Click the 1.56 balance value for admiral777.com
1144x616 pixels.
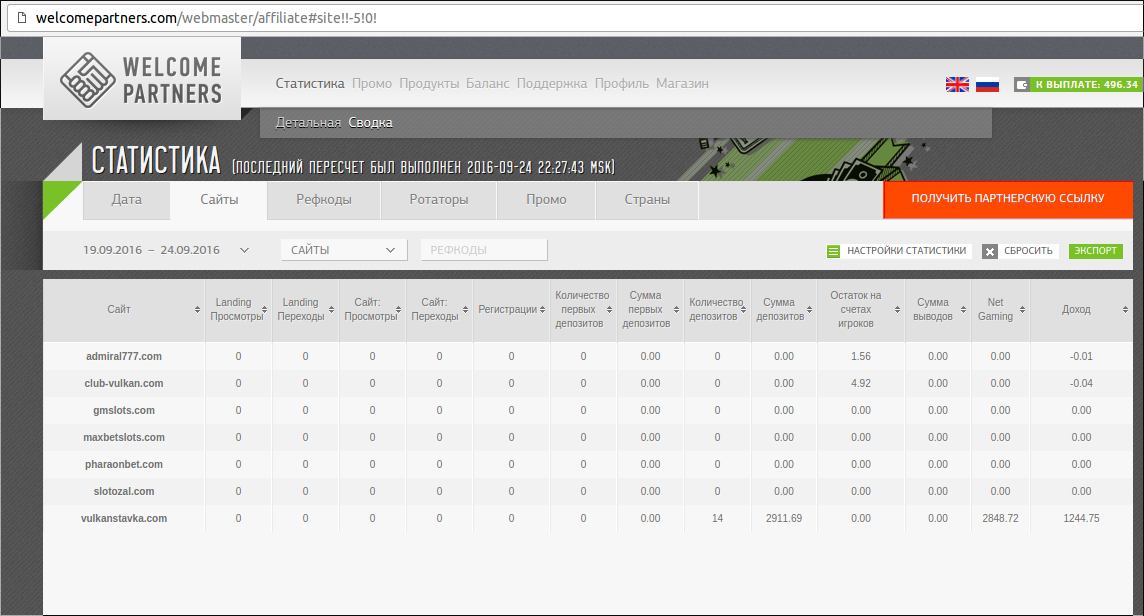point(861,356)
